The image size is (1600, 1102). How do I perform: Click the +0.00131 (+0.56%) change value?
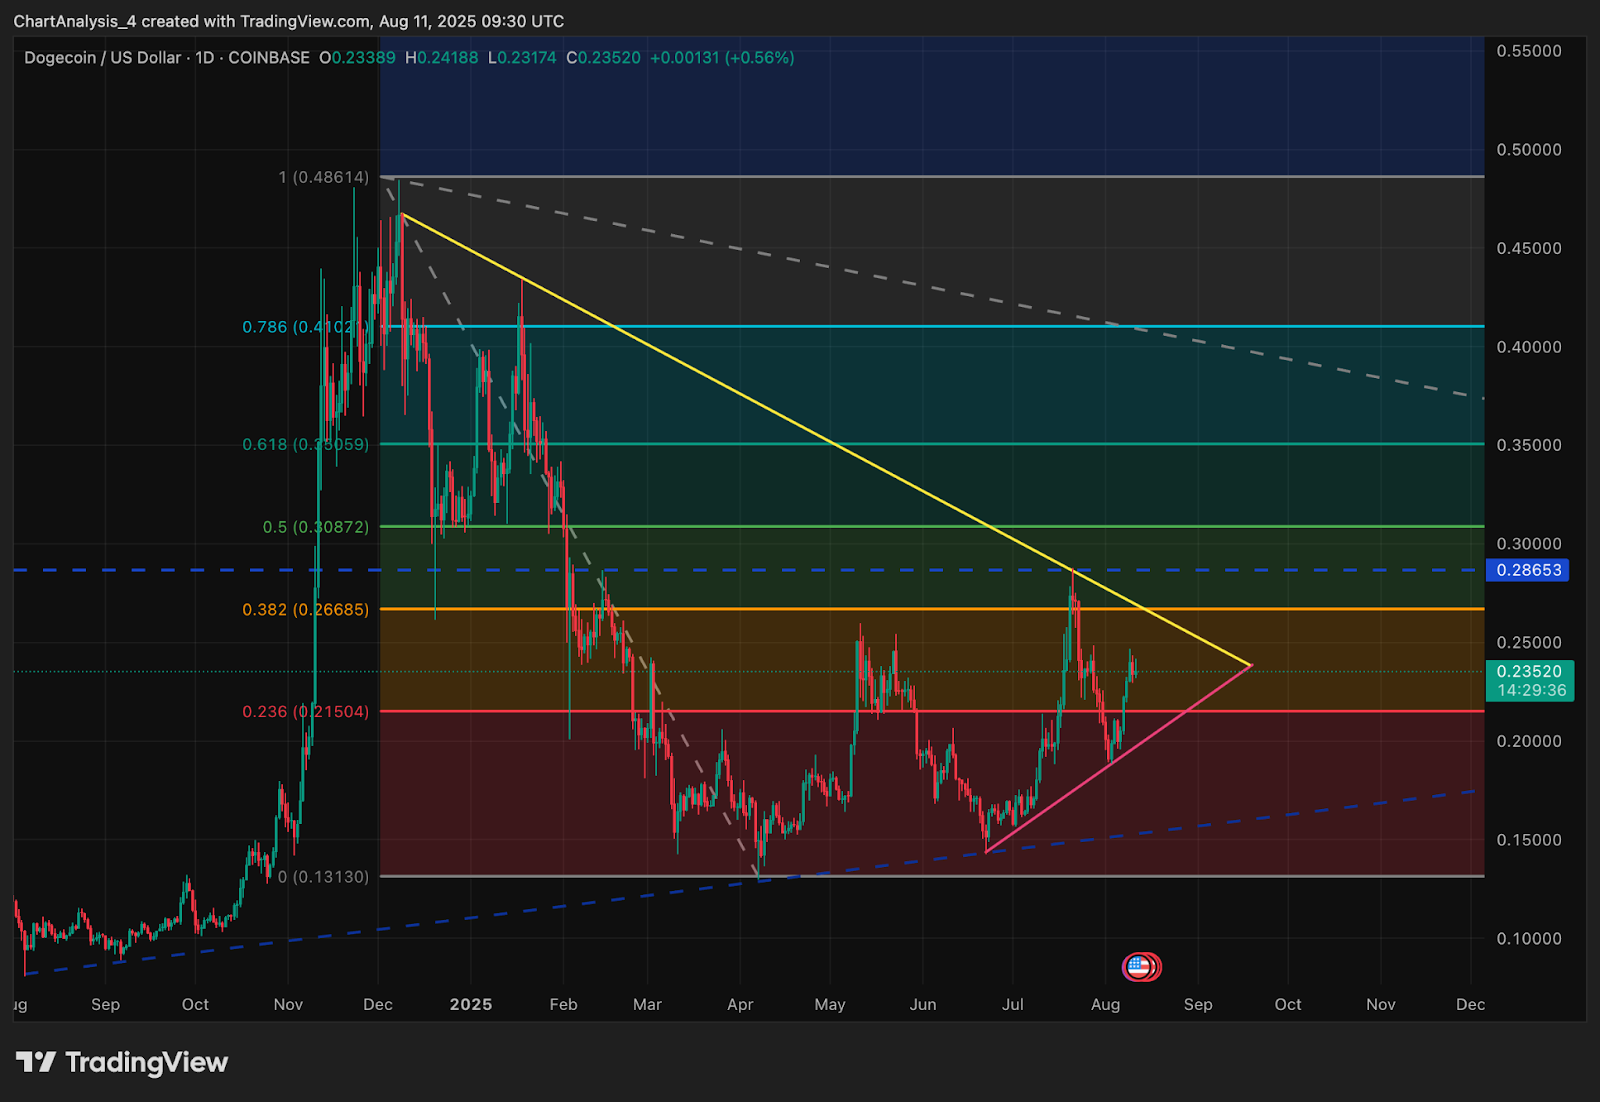tap(722, 58)
